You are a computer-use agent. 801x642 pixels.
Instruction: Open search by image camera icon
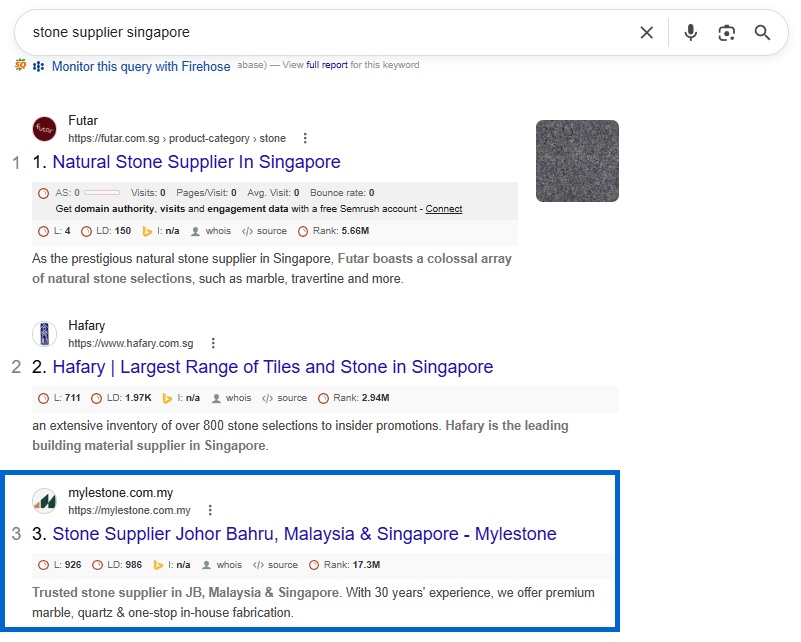[726, 33]
